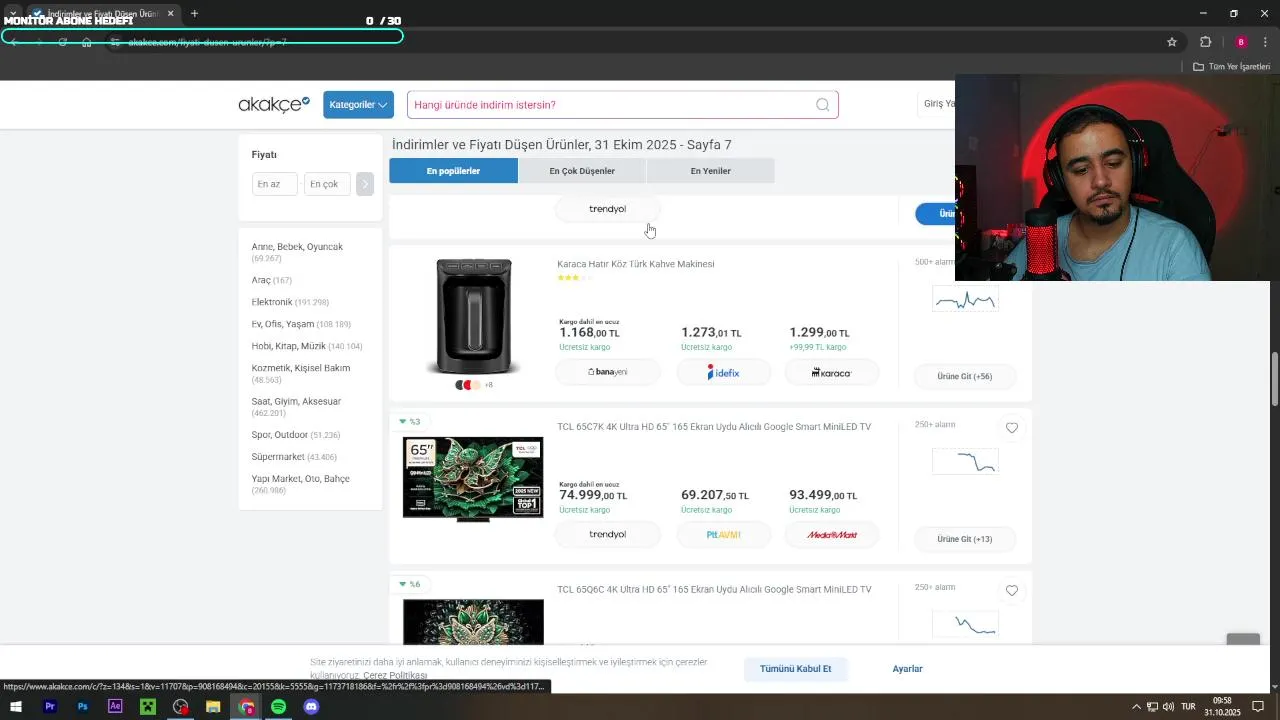Viewport: 1280px width, 720px height.
Task: Click Tümünü Kabul Et cookie button
Action: click(x=796, y=669)
